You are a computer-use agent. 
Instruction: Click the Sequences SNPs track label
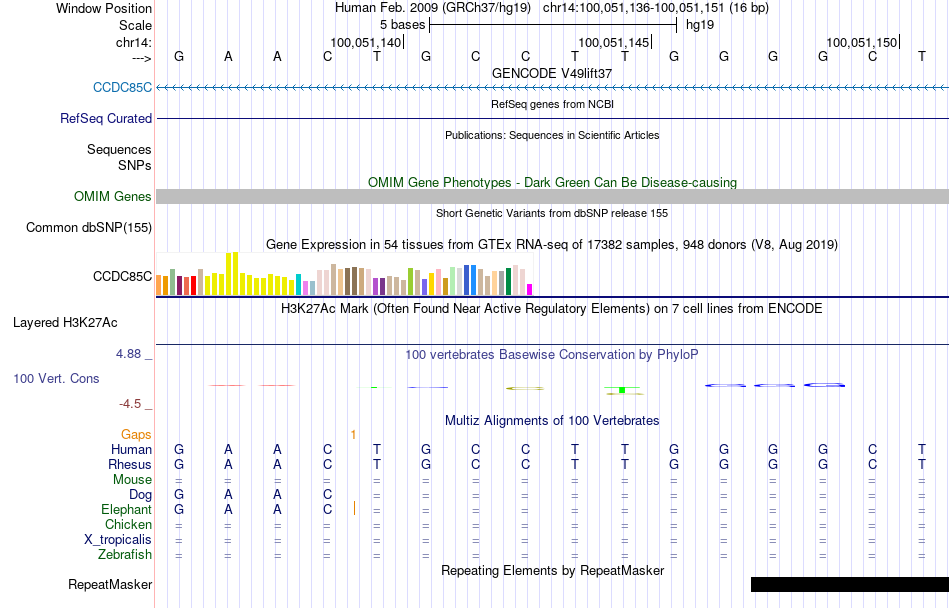pos(119,157)
